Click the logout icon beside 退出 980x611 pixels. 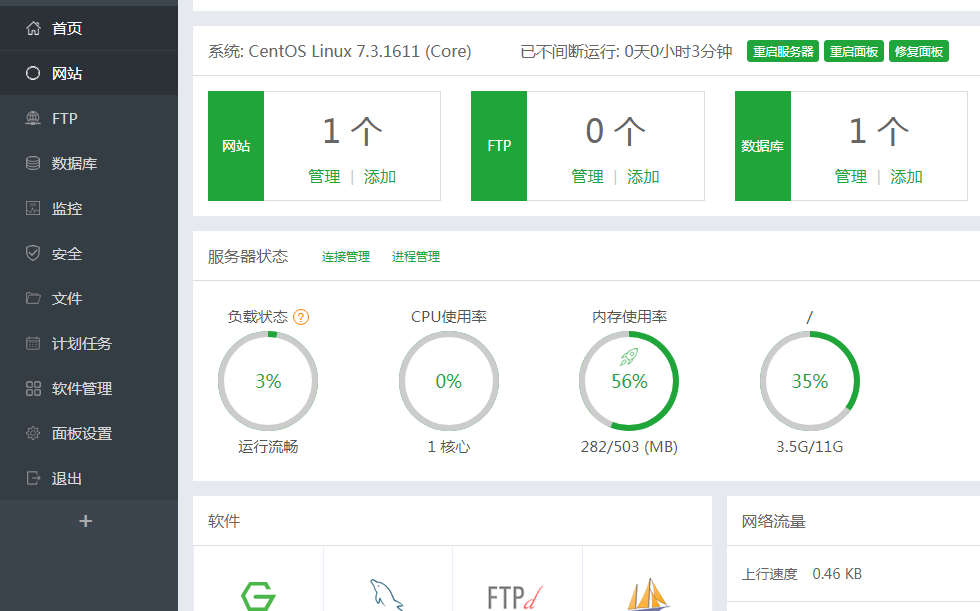33,478
